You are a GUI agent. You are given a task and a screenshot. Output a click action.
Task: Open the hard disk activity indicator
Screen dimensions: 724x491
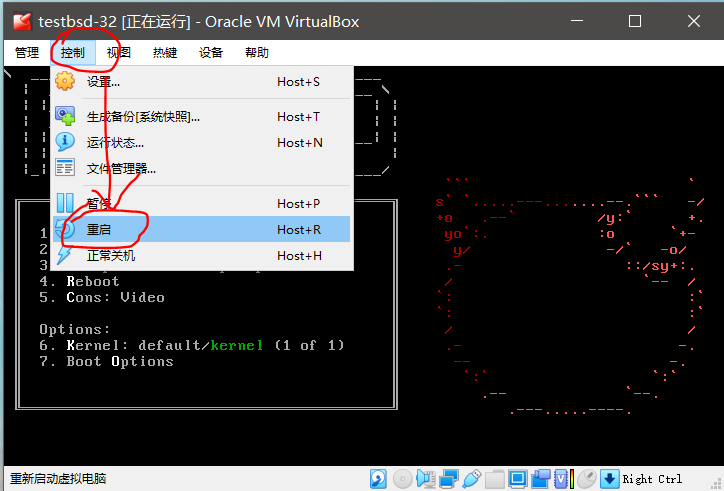(379, 479)
